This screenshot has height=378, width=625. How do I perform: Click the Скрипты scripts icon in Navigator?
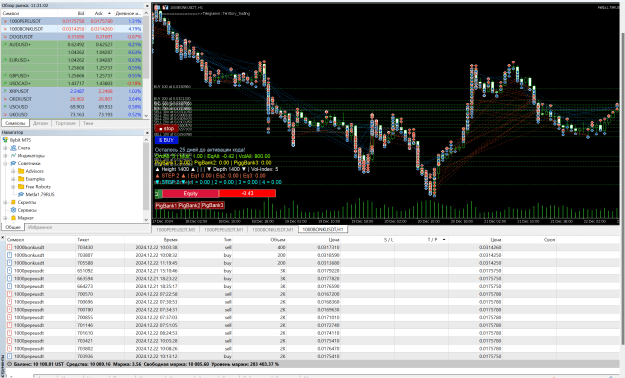point(13,202)
